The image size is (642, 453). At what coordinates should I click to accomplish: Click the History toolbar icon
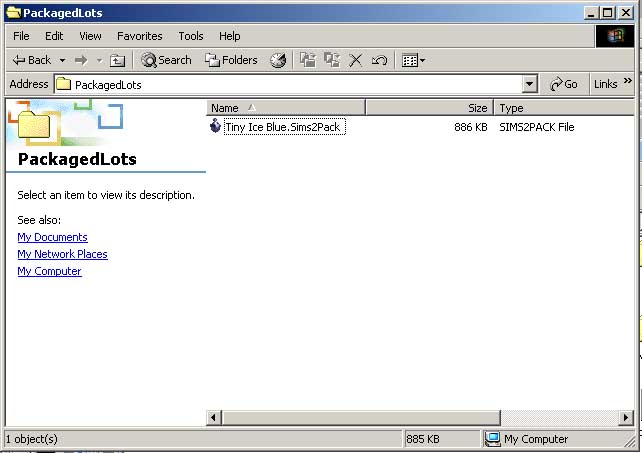point(278,60)
